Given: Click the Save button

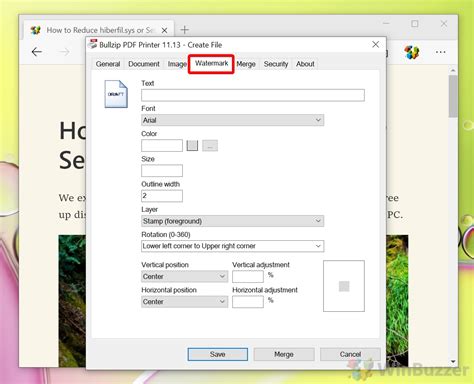Looking at the screenshot, I should pos(218,354).
